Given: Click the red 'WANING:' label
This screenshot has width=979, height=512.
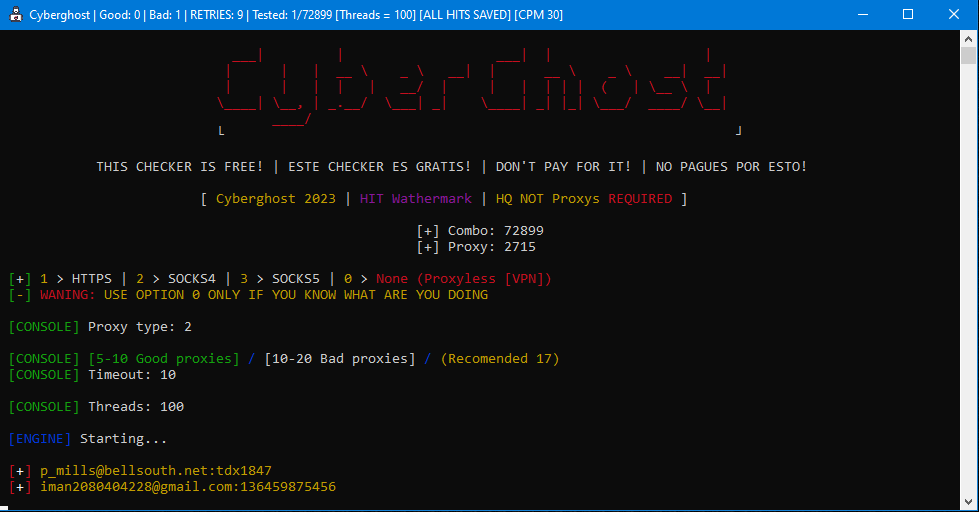Looking at the screenshot, I should click(x=67, y=295).
